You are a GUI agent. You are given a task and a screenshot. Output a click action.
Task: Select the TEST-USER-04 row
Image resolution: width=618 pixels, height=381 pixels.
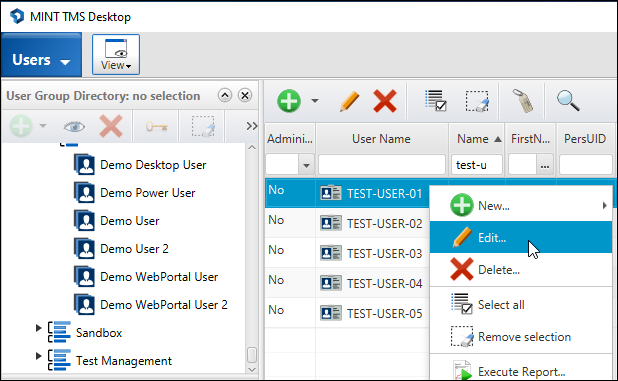tap(347, 283)
